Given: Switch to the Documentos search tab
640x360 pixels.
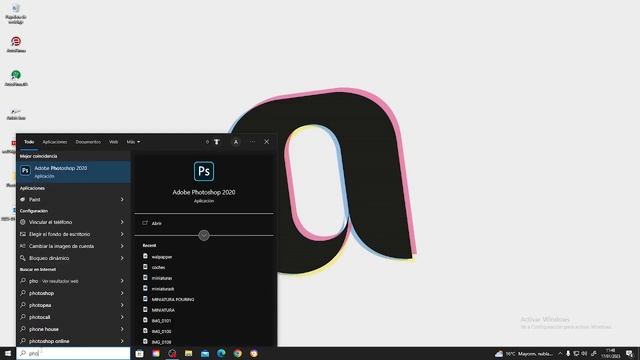Looking at the screenshot, I should 88,142.
